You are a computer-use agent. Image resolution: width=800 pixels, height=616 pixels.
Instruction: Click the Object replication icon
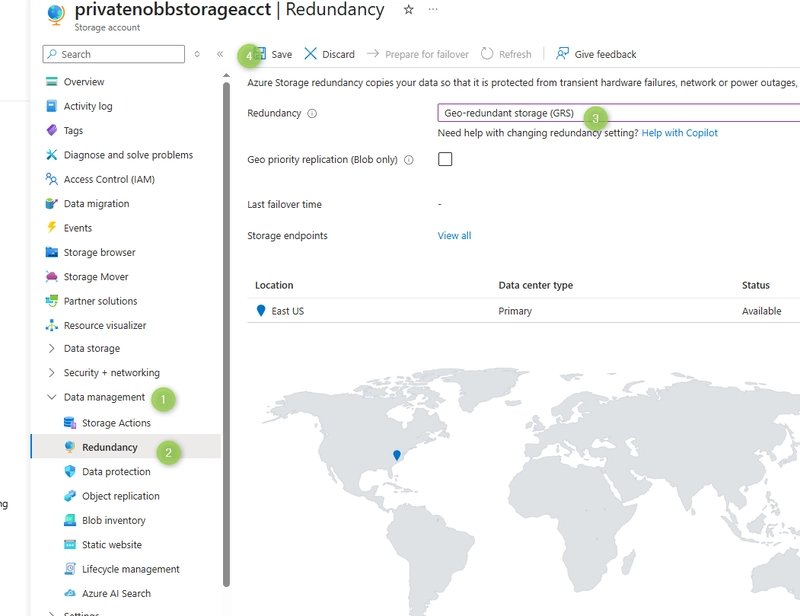point(70,496)
